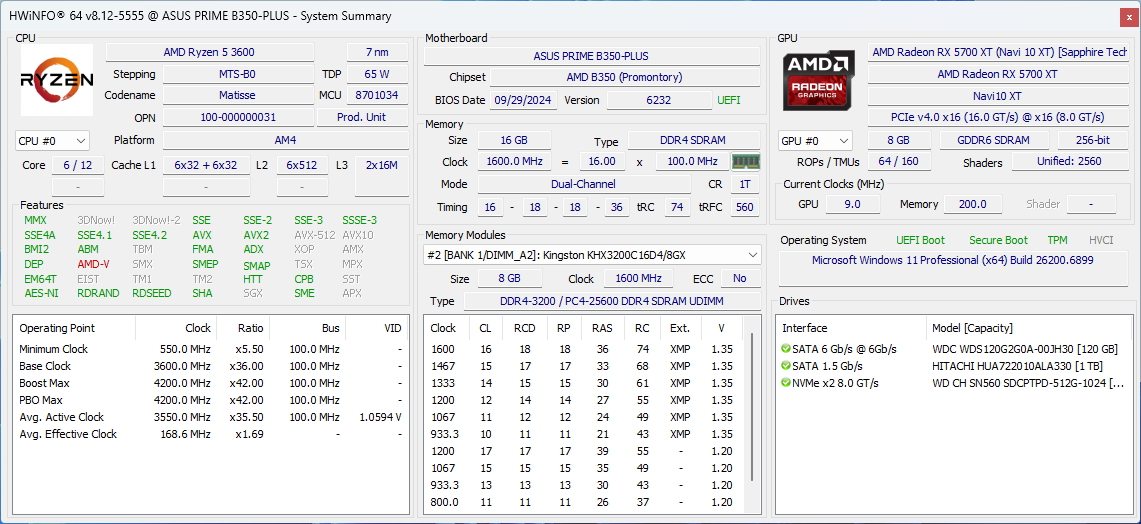The width and height of the screenshot is (1141, 524).
Task: Click the Secure Boot status label
Action: click(998, 240)
